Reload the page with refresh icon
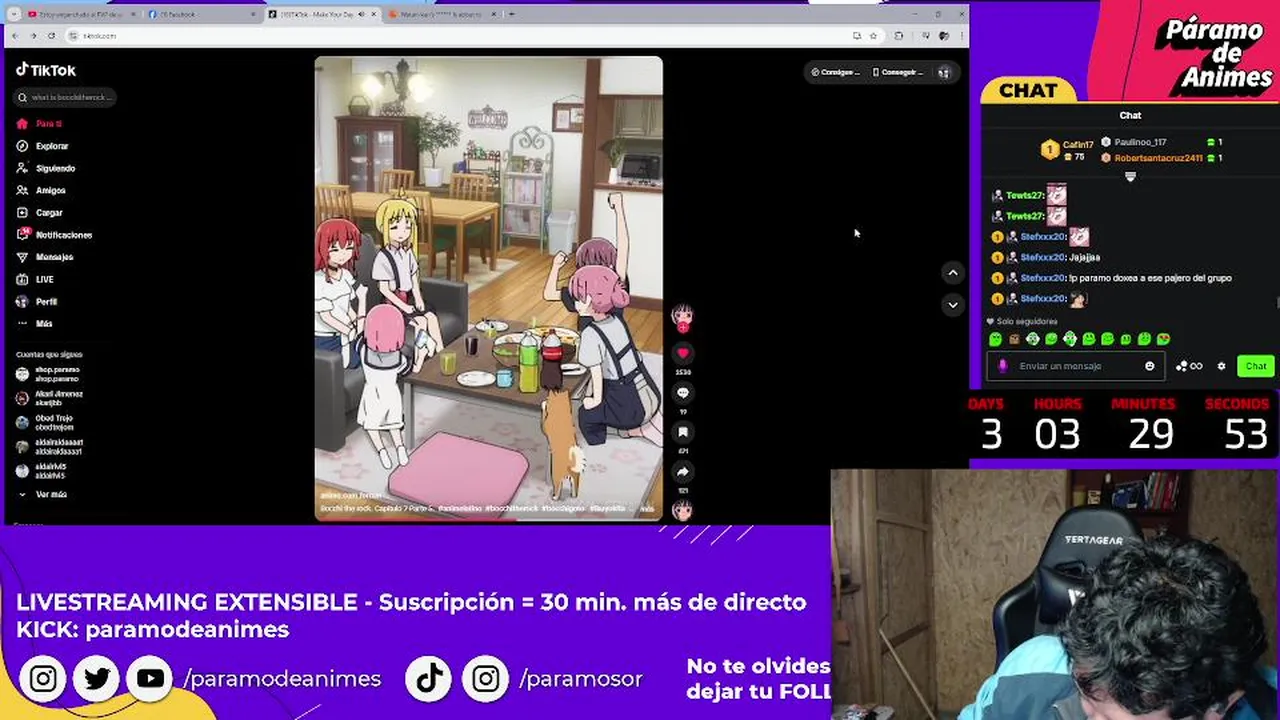Screen dimensions: 1280x720 click(51, 36)
